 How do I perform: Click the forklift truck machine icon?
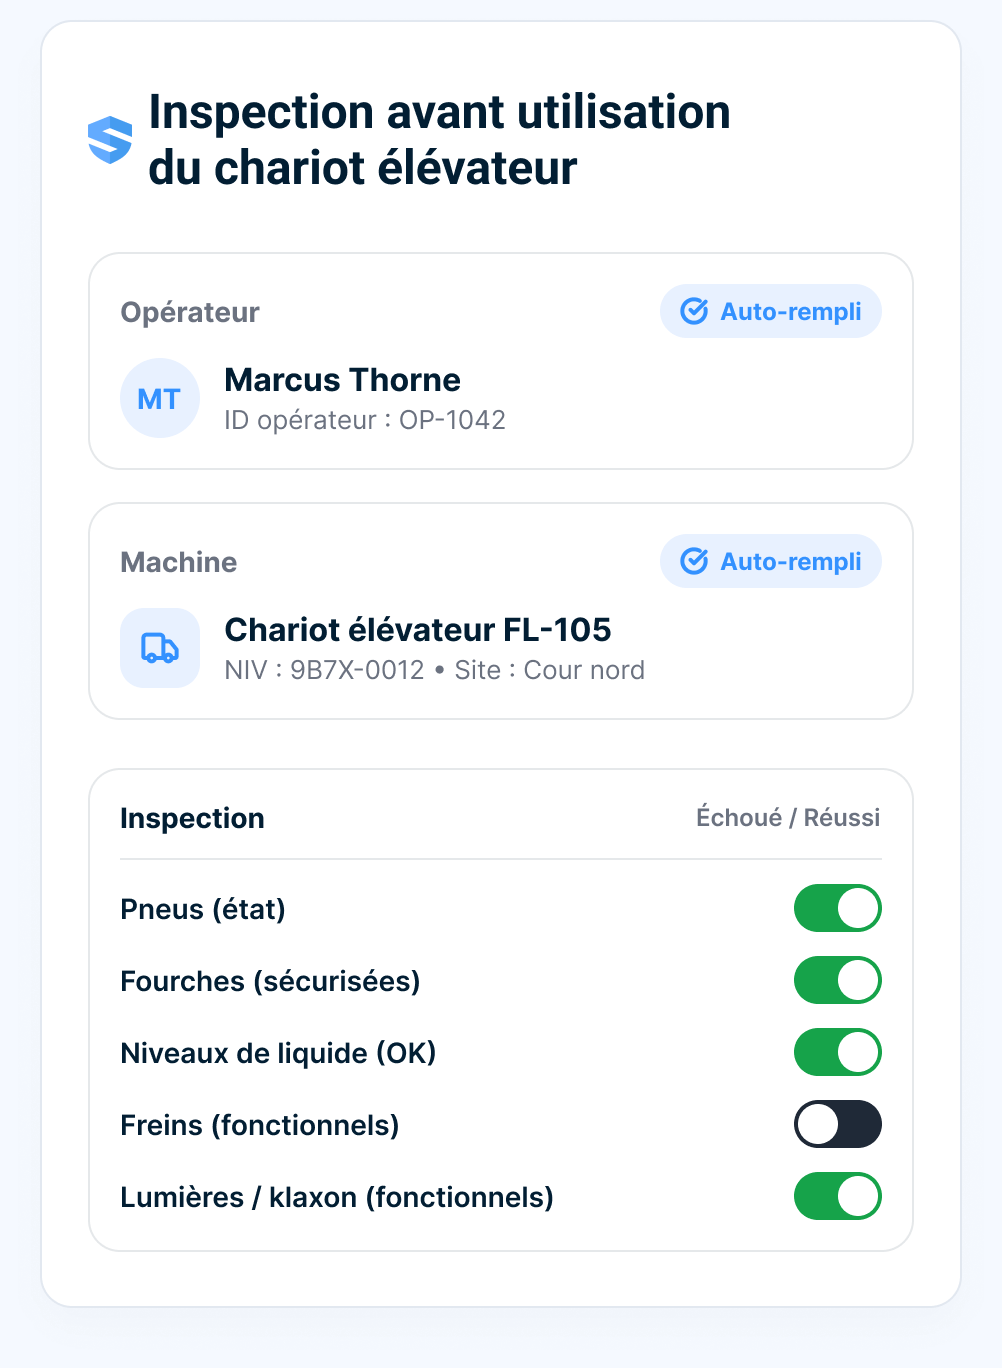160,648
